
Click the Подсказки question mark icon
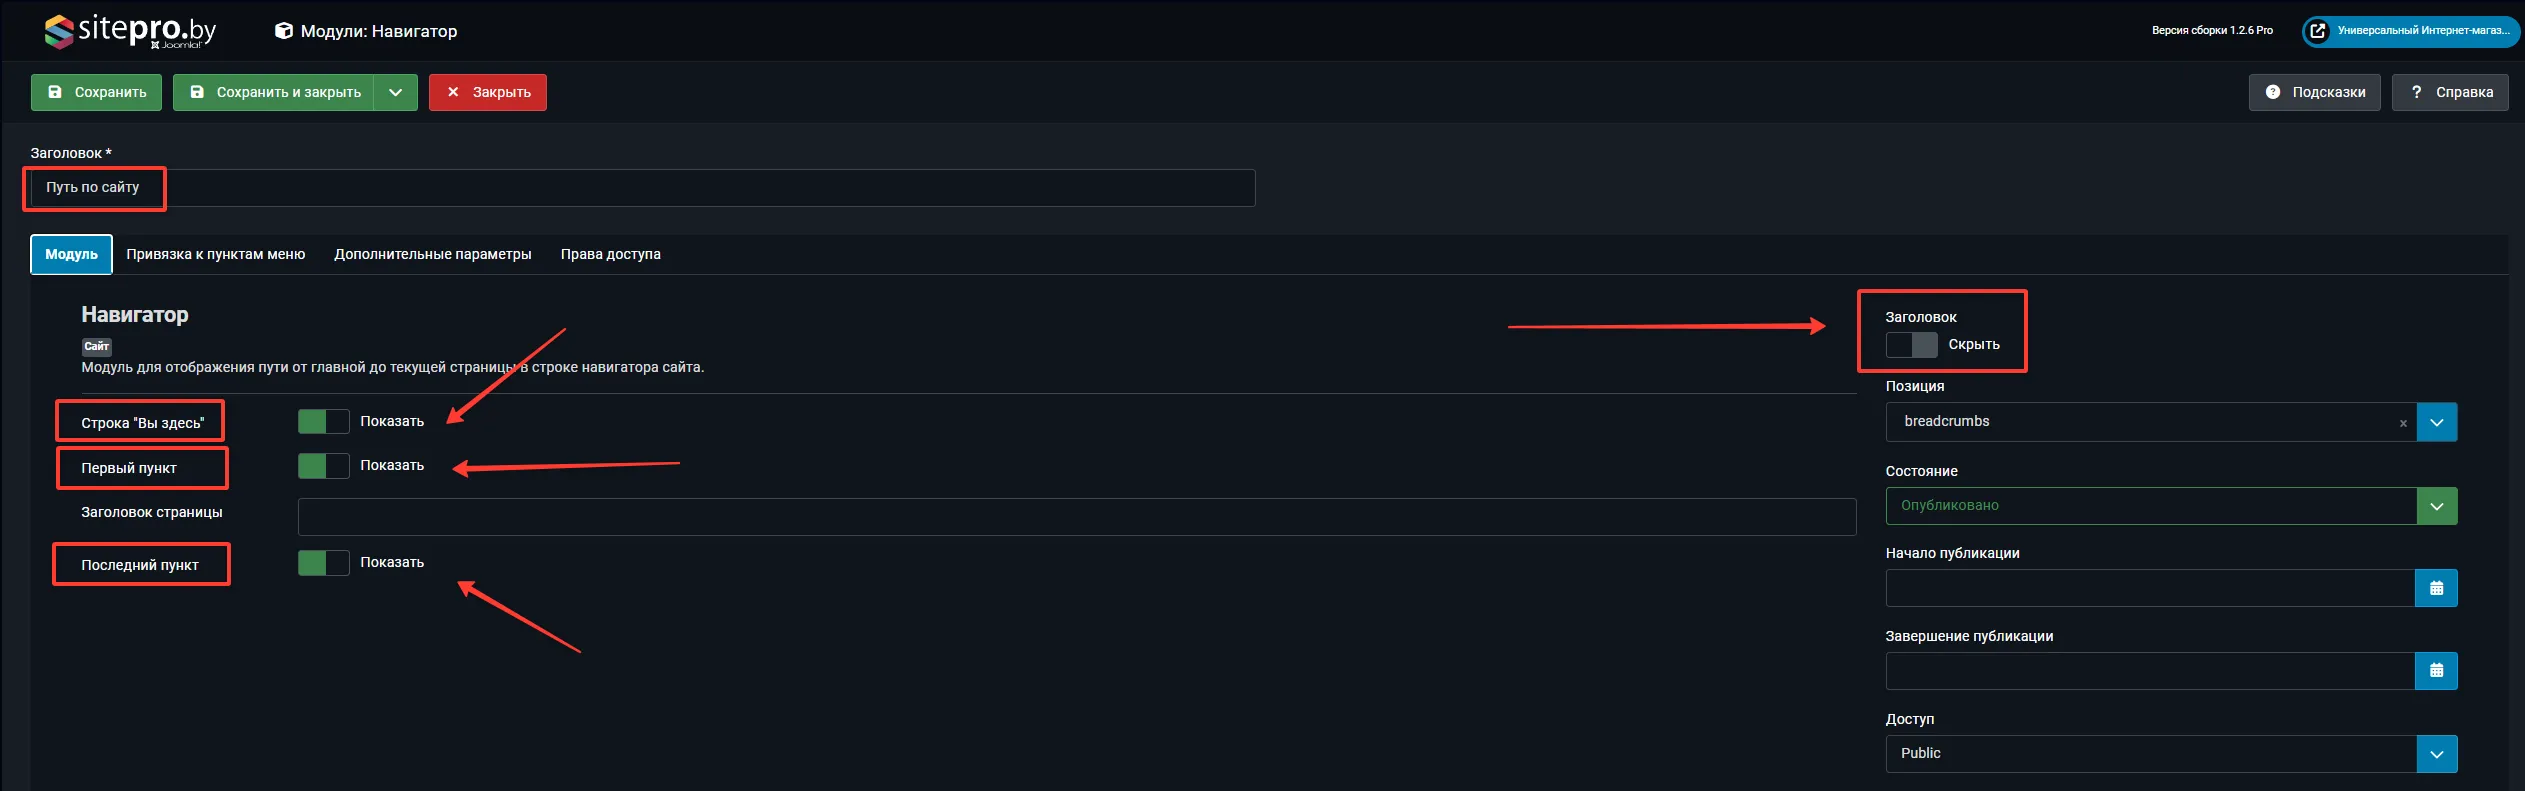click(x=2273, y=92)
